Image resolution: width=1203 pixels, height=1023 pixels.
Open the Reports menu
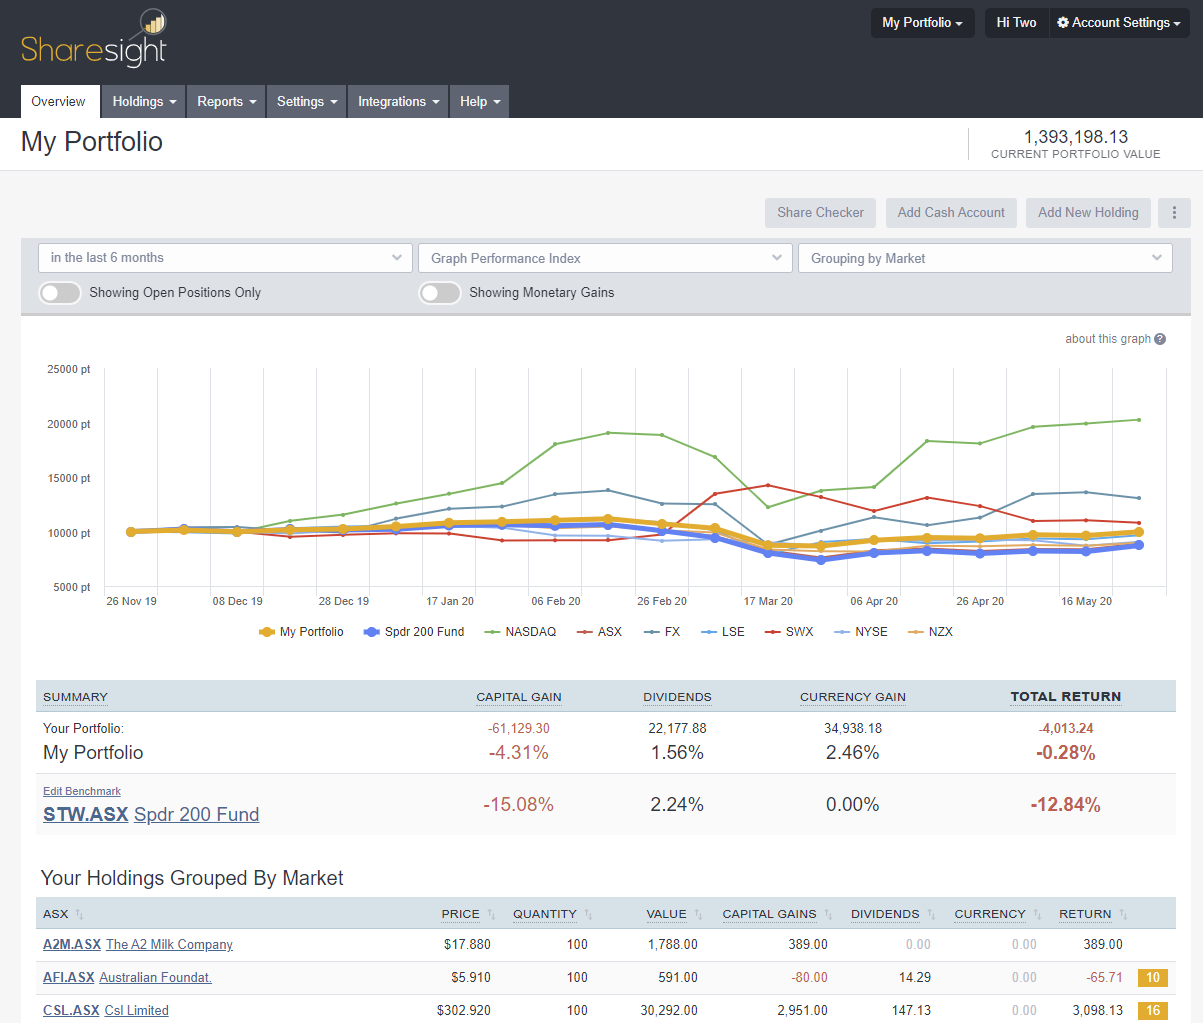click(225, 101)
